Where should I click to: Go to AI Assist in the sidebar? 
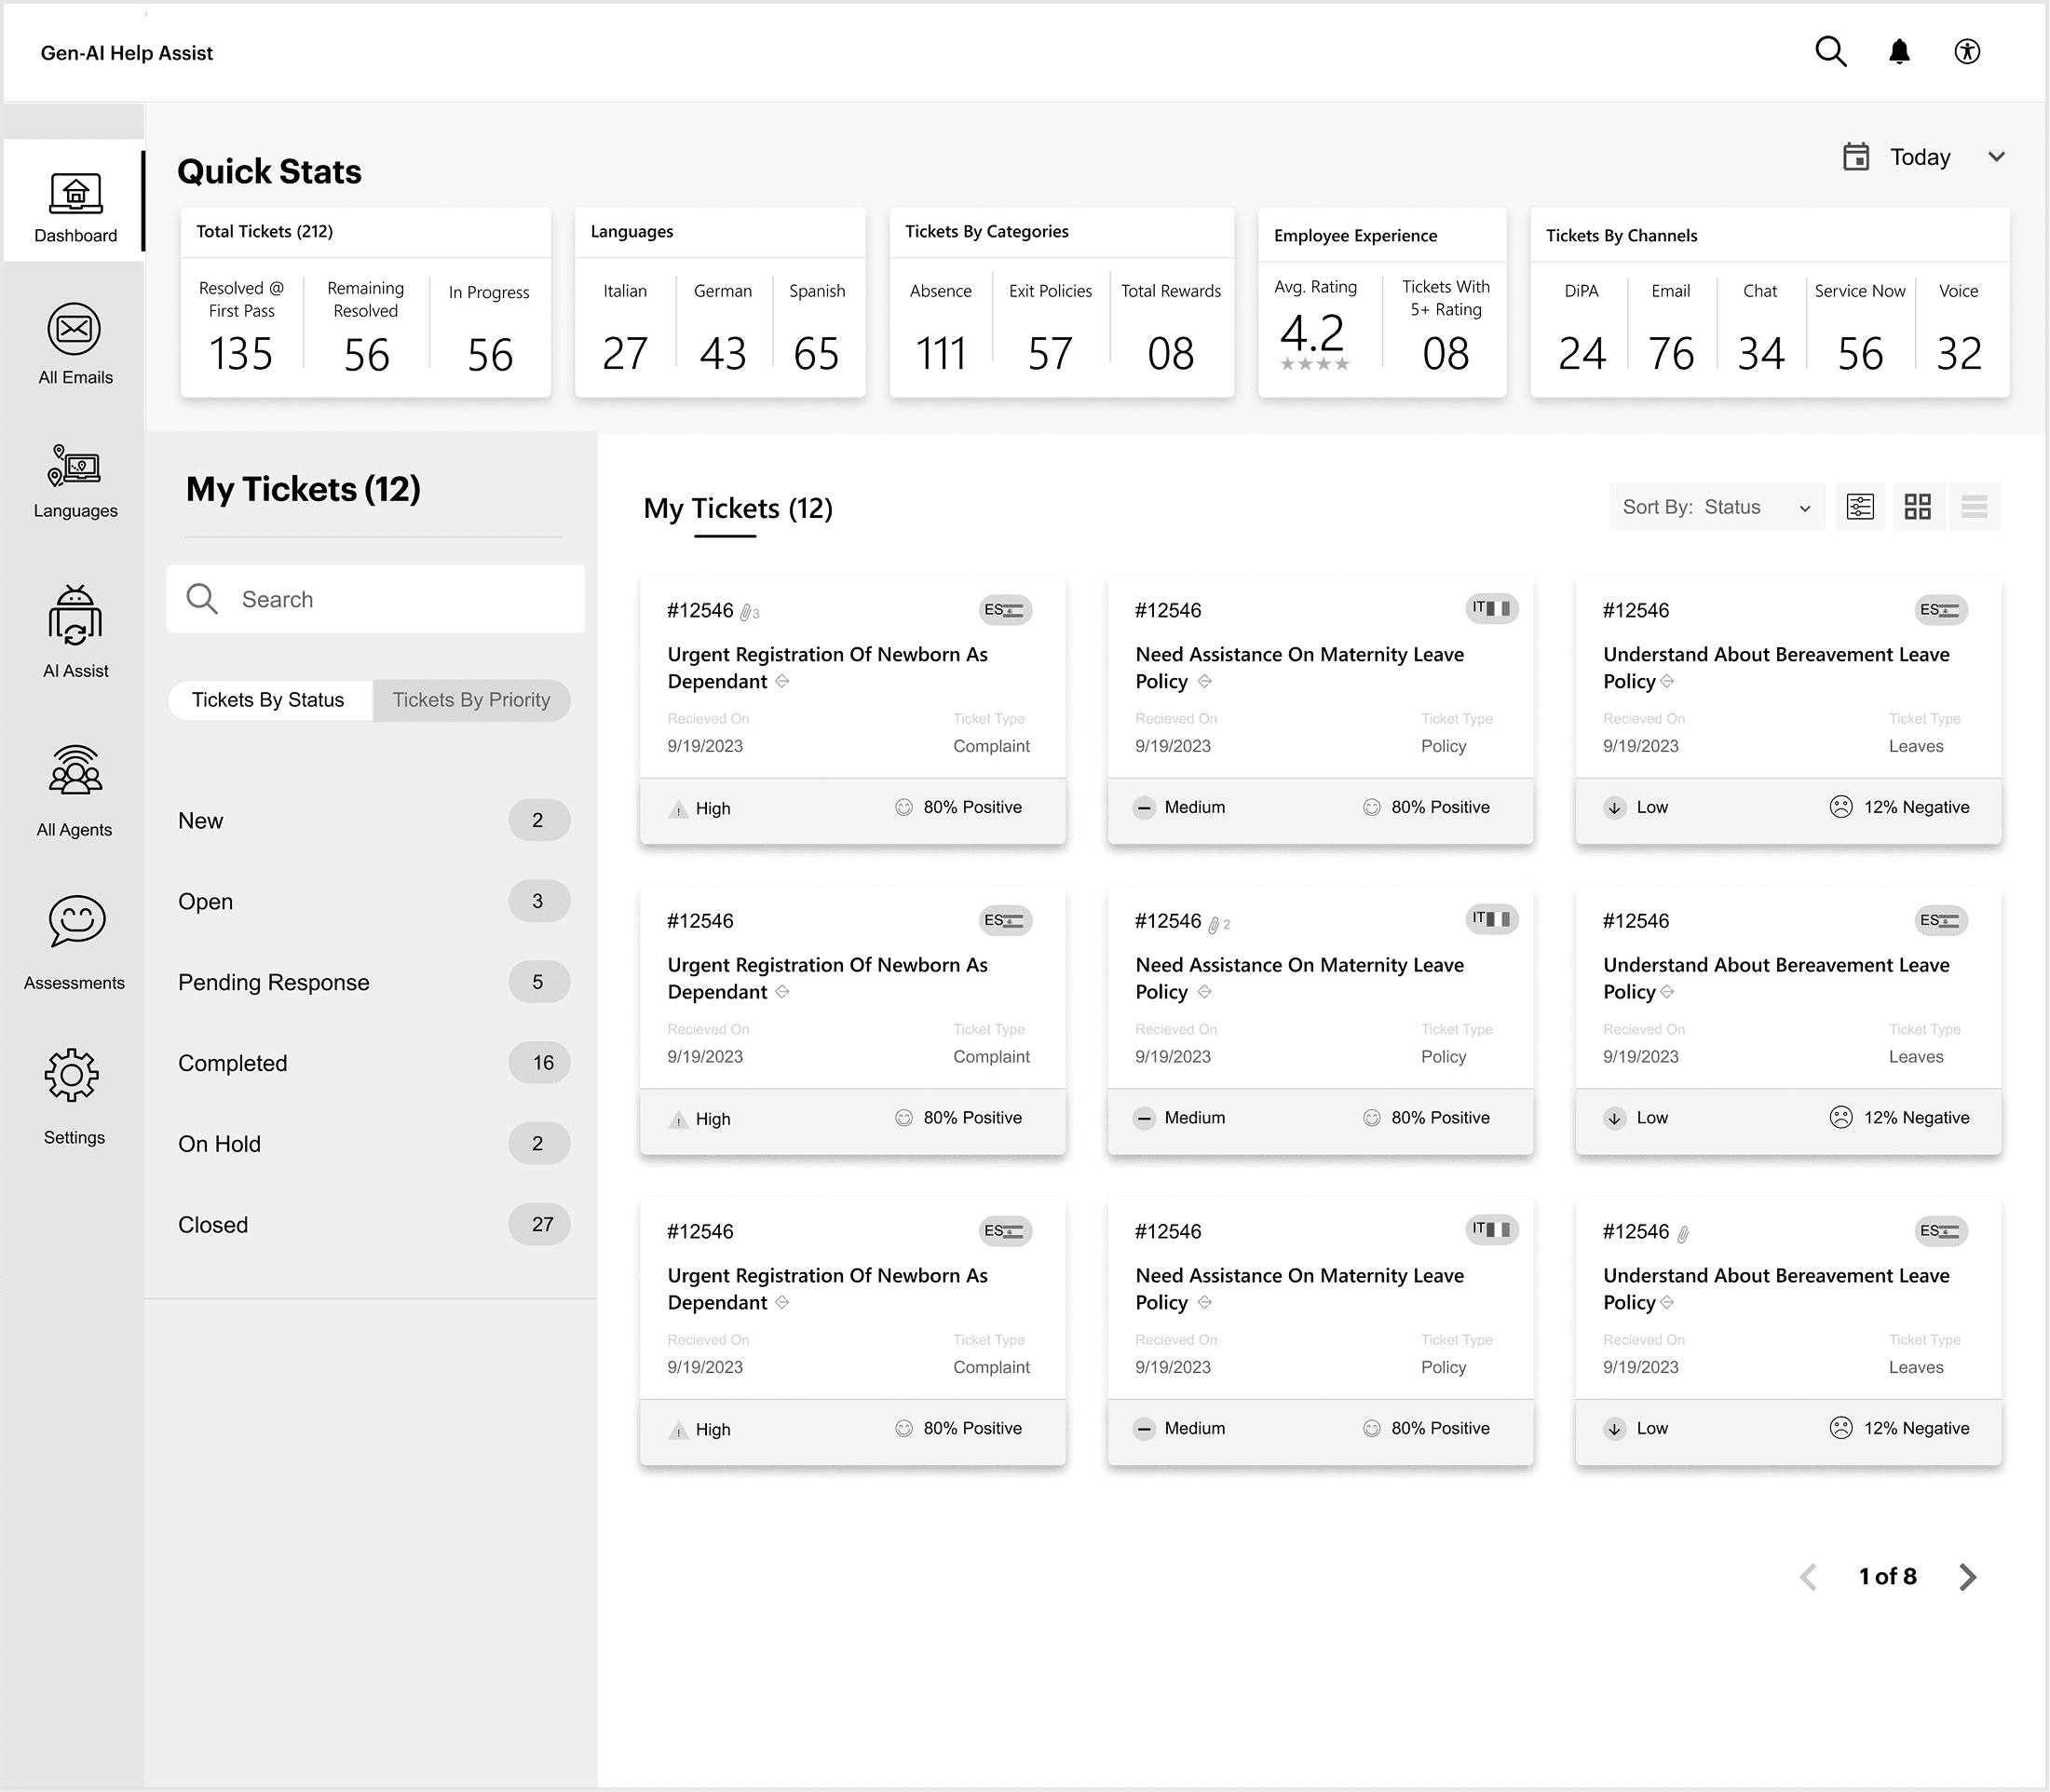pyautogui.click(x=75, y=630)
